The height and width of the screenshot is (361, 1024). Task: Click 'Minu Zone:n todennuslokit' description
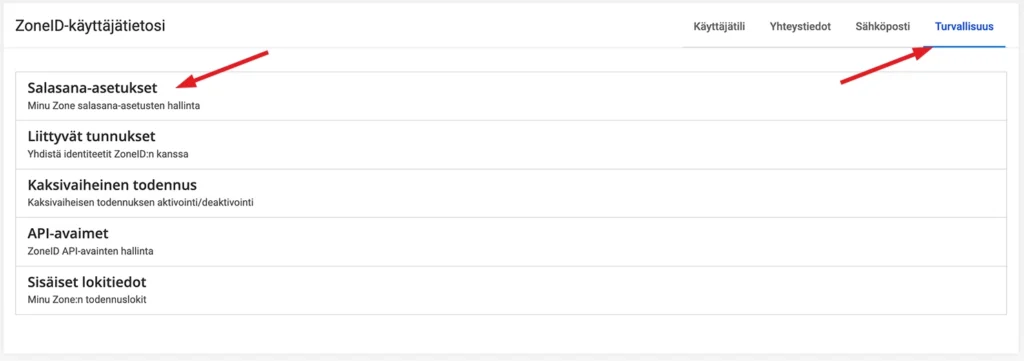point(88,300)
